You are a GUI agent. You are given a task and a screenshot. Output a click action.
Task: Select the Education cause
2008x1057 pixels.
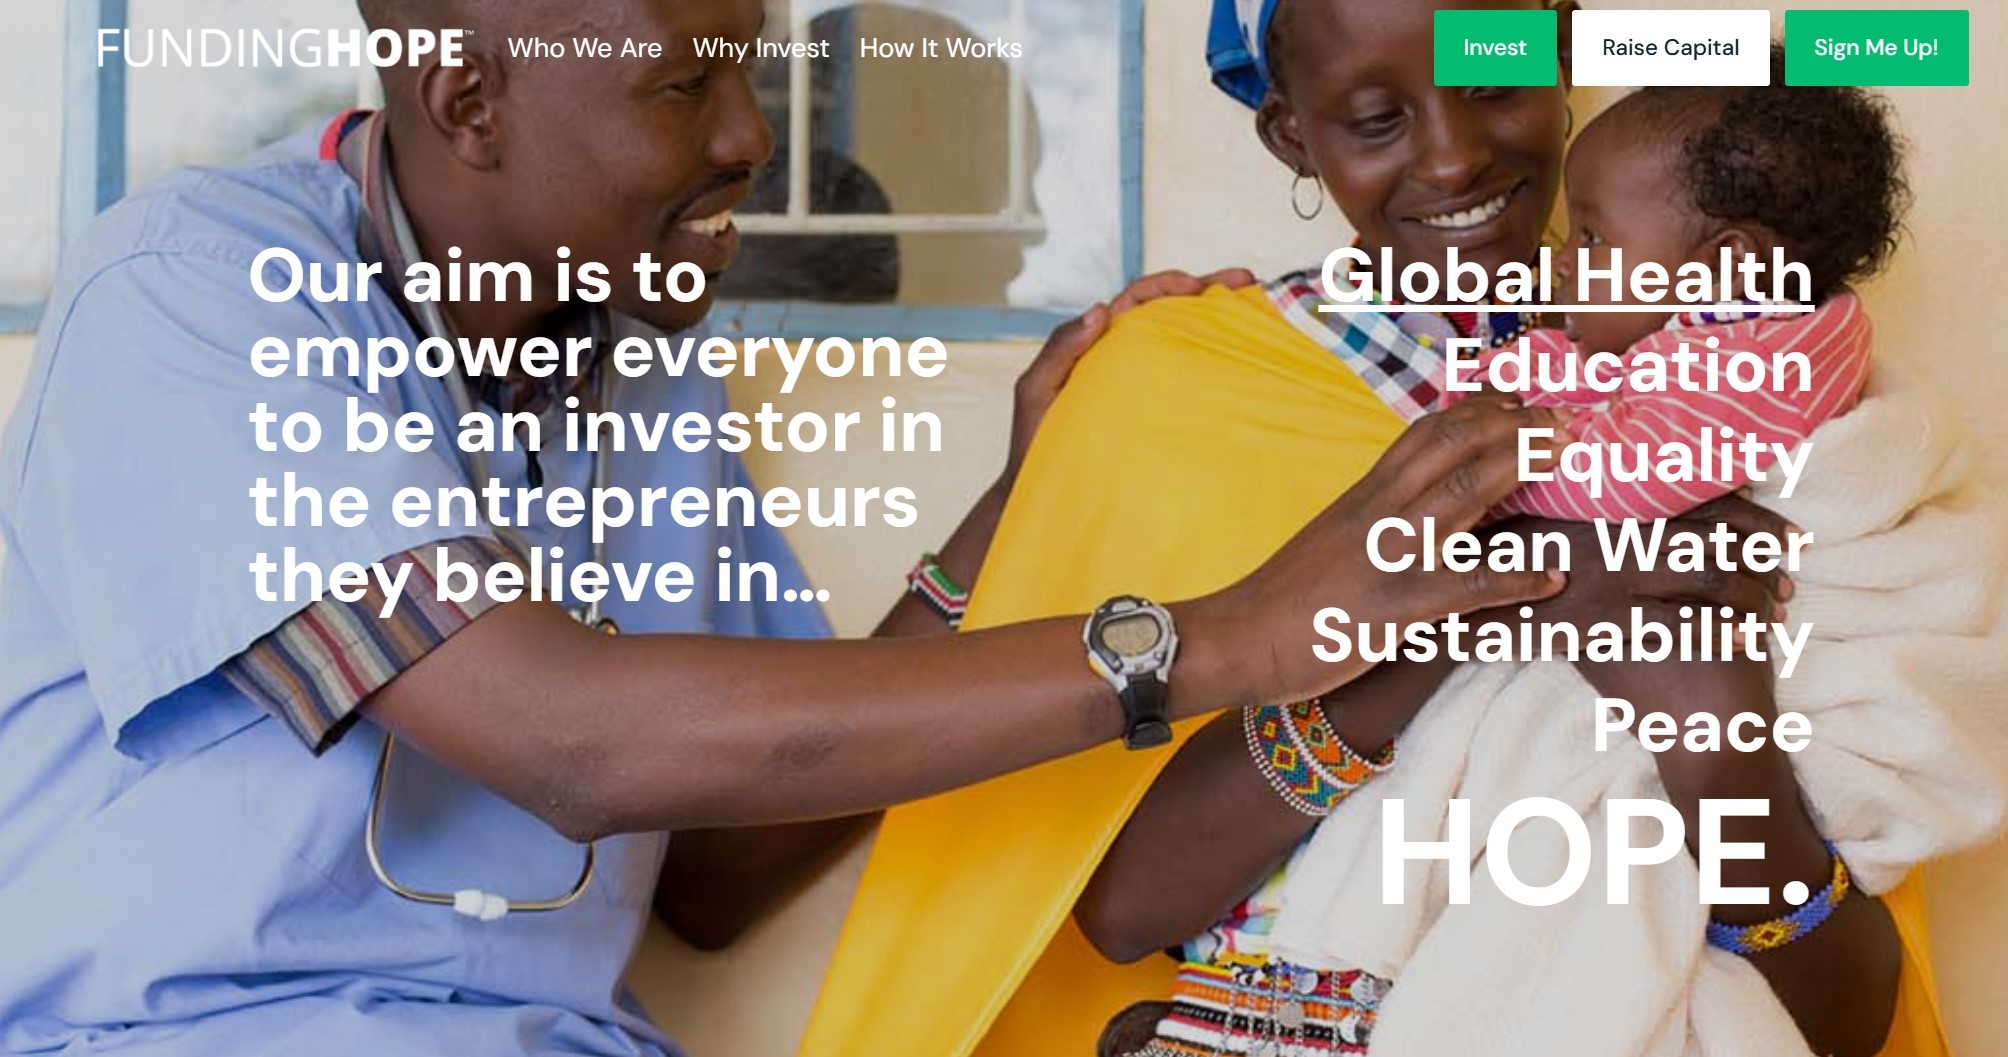tap(1628, 366)
